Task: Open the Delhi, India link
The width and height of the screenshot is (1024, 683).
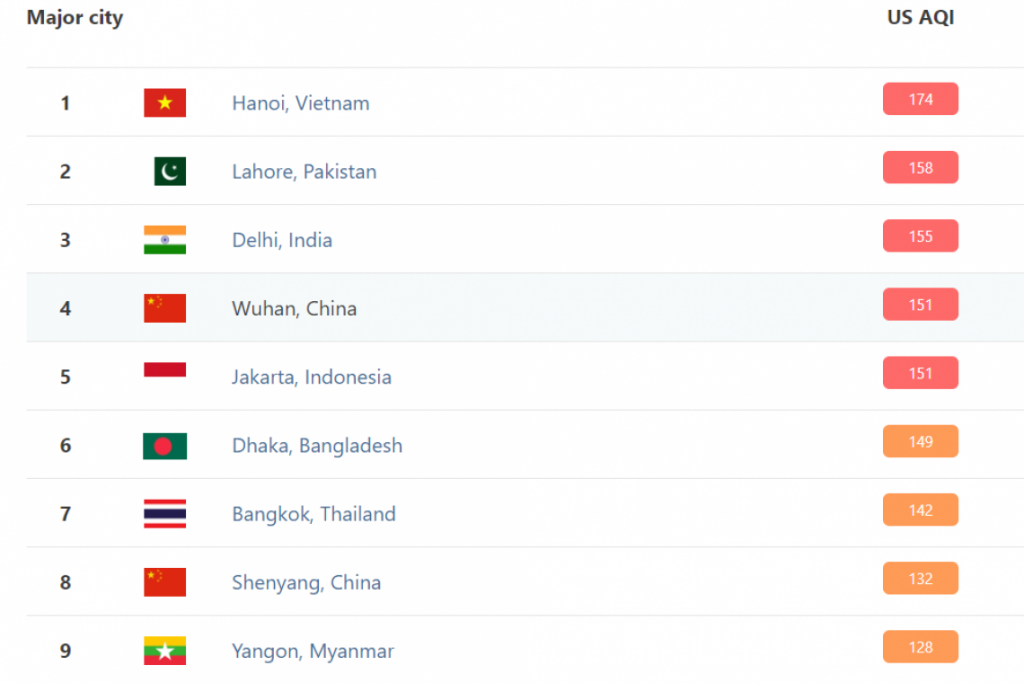Action: (282, 240)
